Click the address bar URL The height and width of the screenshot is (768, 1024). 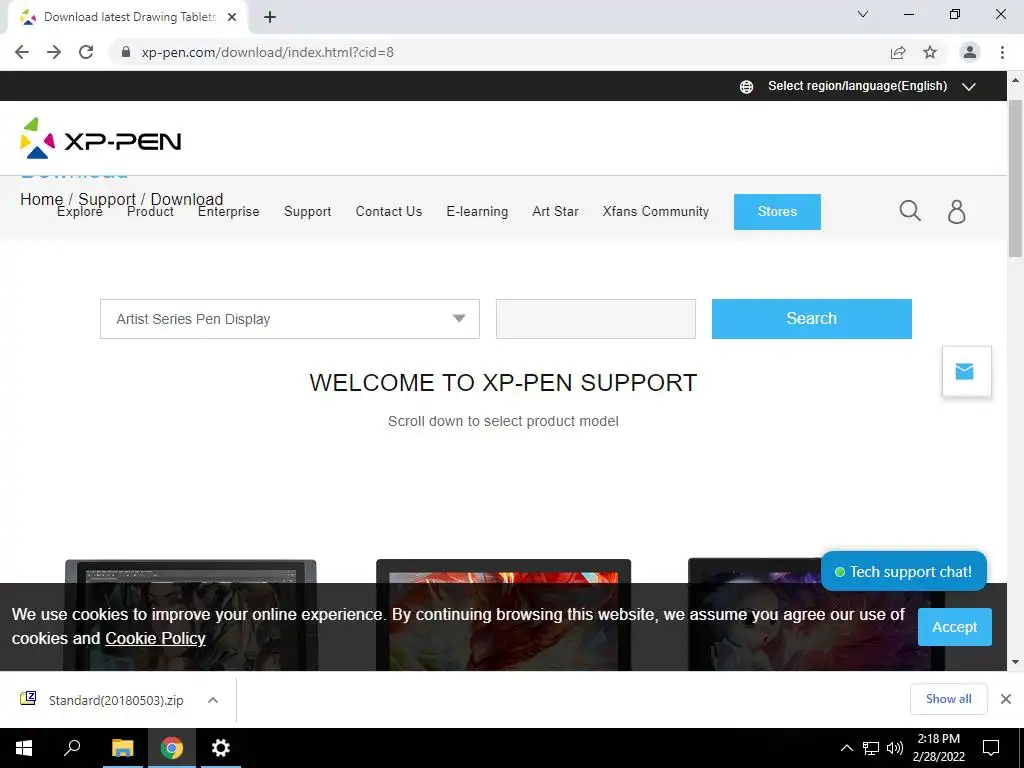268,52
